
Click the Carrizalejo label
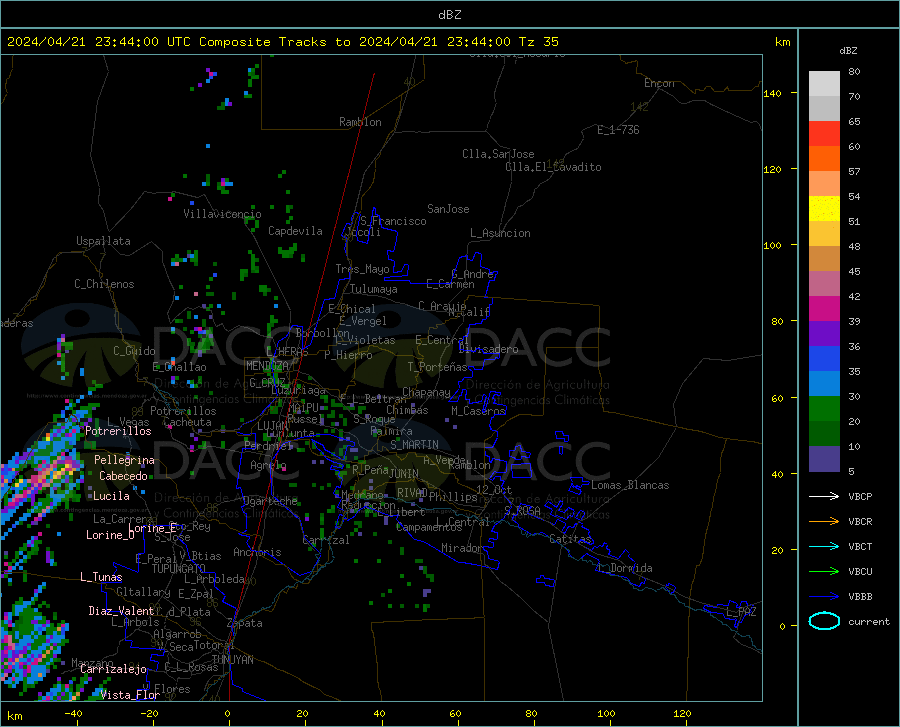click(x=113, y=669)
